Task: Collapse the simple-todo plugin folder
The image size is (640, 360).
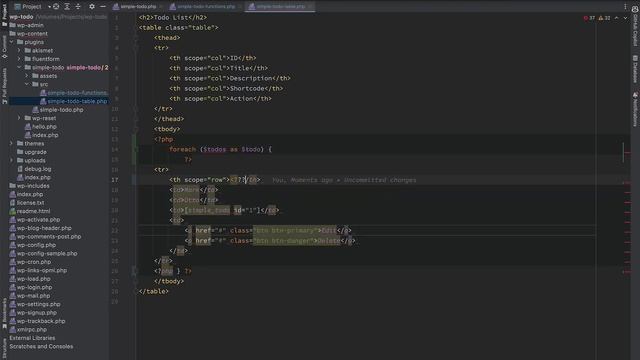Action: click(x=19, y=67)
